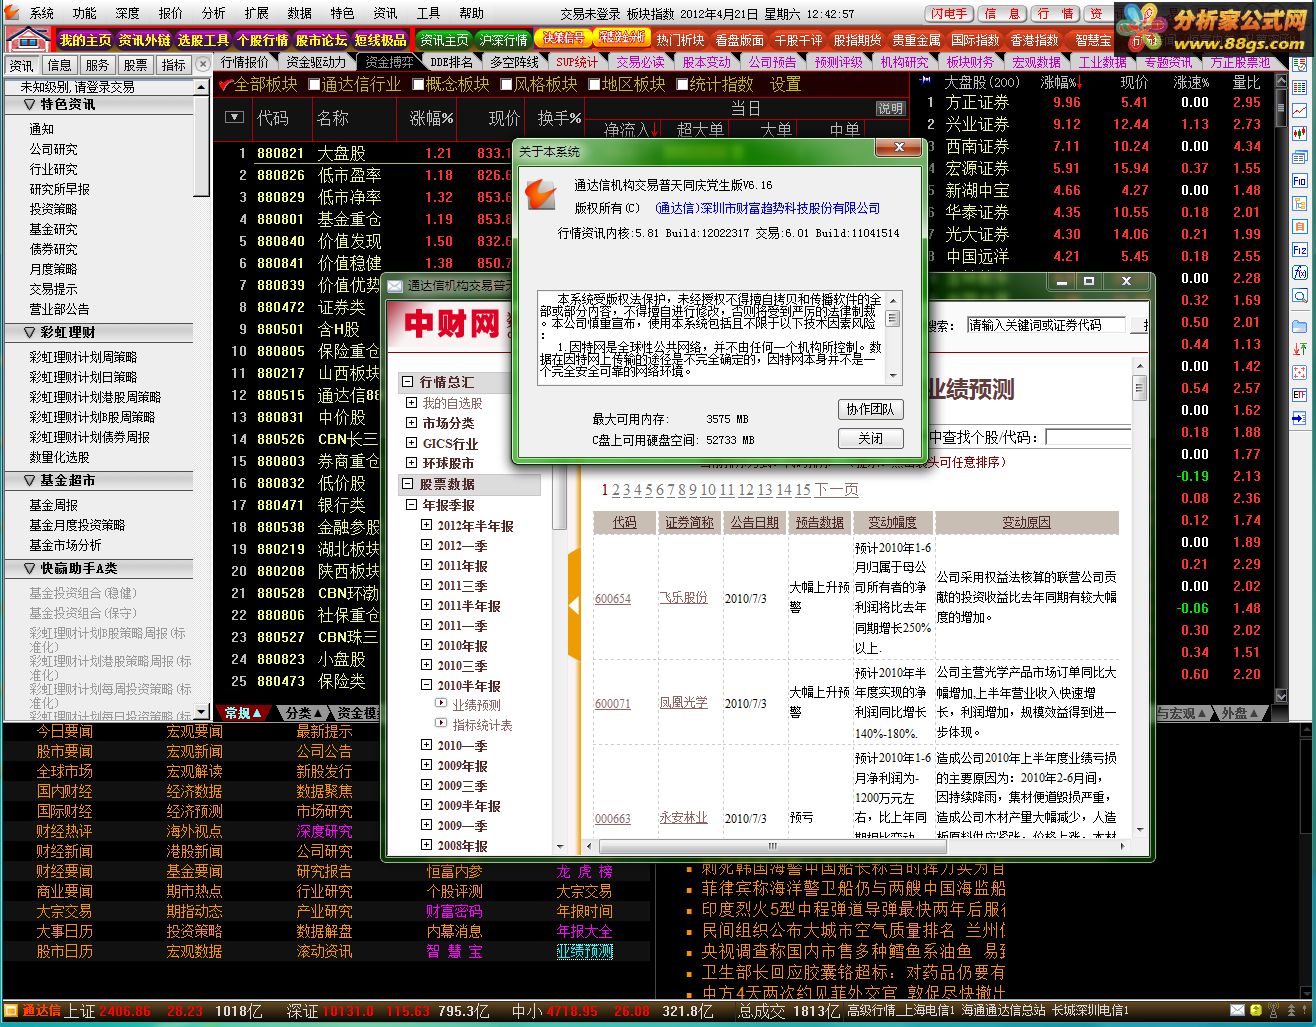Screen dimensions: 1316x1027
Task: Click the 业绩预测 news link in the bottom panel
Action: click(585, 951)
